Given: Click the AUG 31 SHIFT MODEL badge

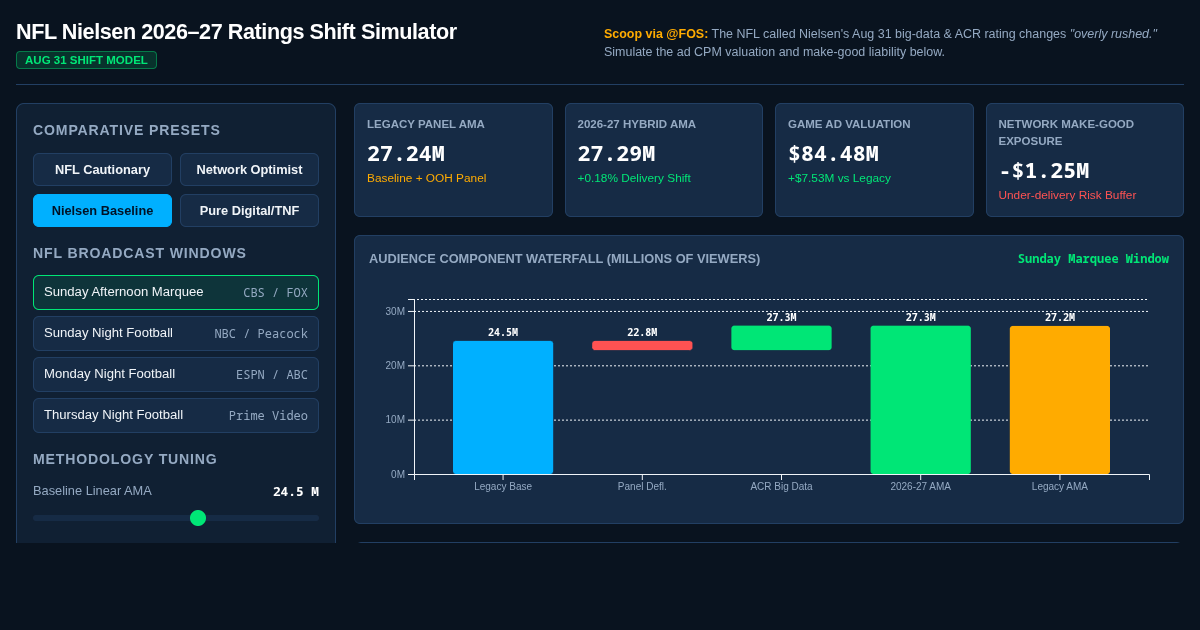Looking at the screenshot, I should 86,60.
